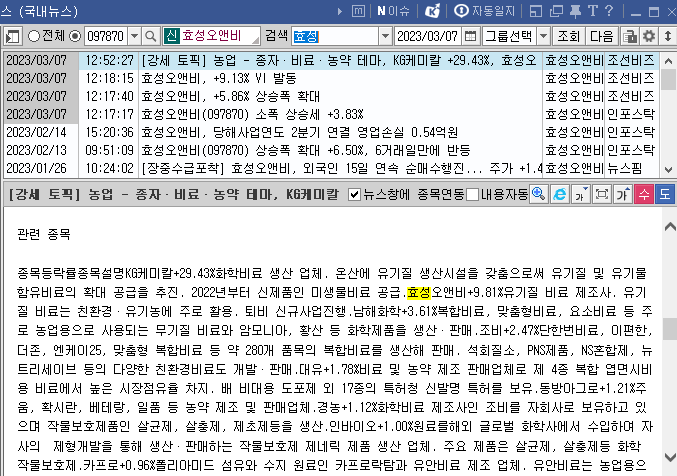Click the date field 2023/03/07

(x=427, y=36)
